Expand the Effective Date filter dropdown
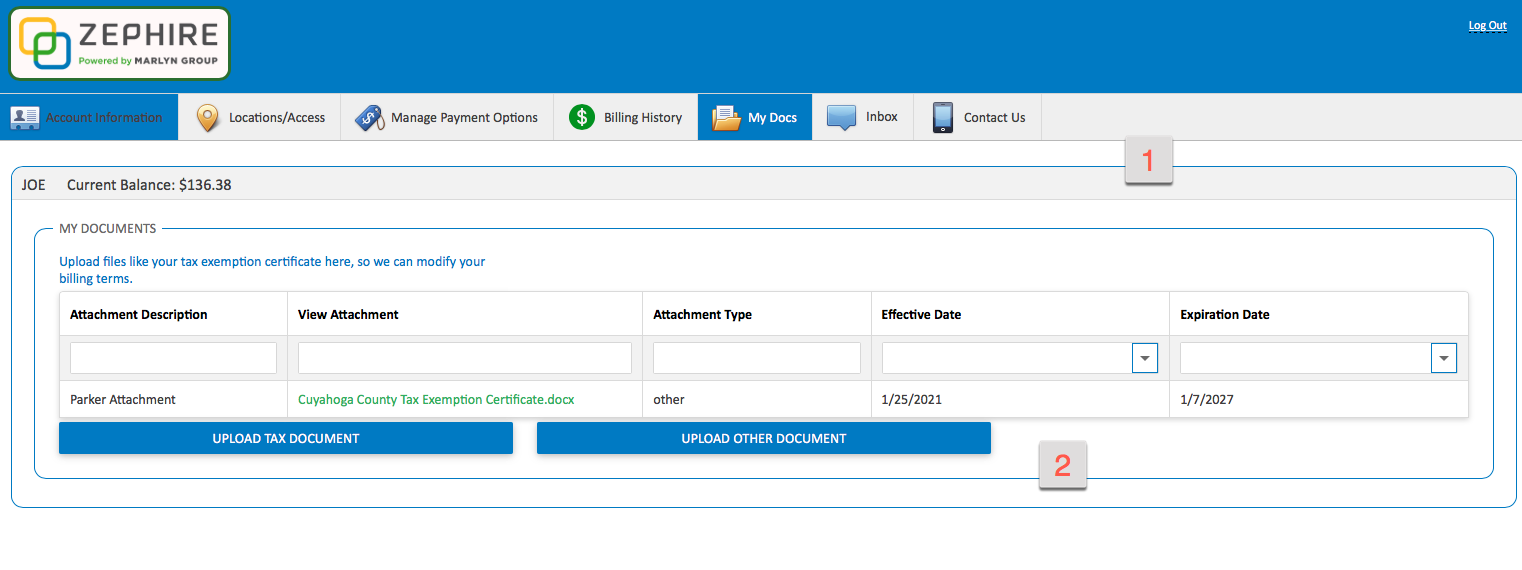The width and height of the screenshot is (1522, 570). coord(1144,358)
